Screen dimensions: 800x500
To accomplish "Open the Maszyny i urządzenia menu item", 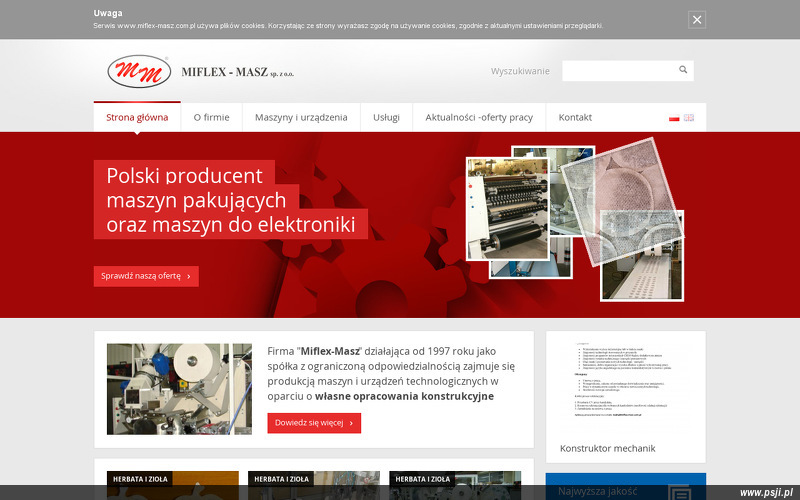I will tap(301, 117).
